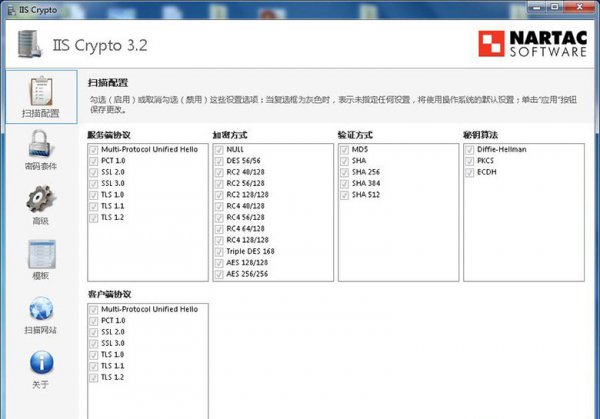Switch to the 模板 tab label

(x=41, y=276)
